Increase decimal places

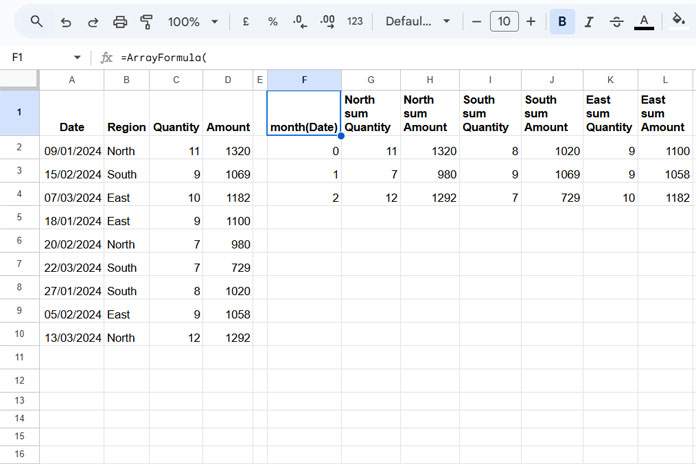[x=328, y=21]
